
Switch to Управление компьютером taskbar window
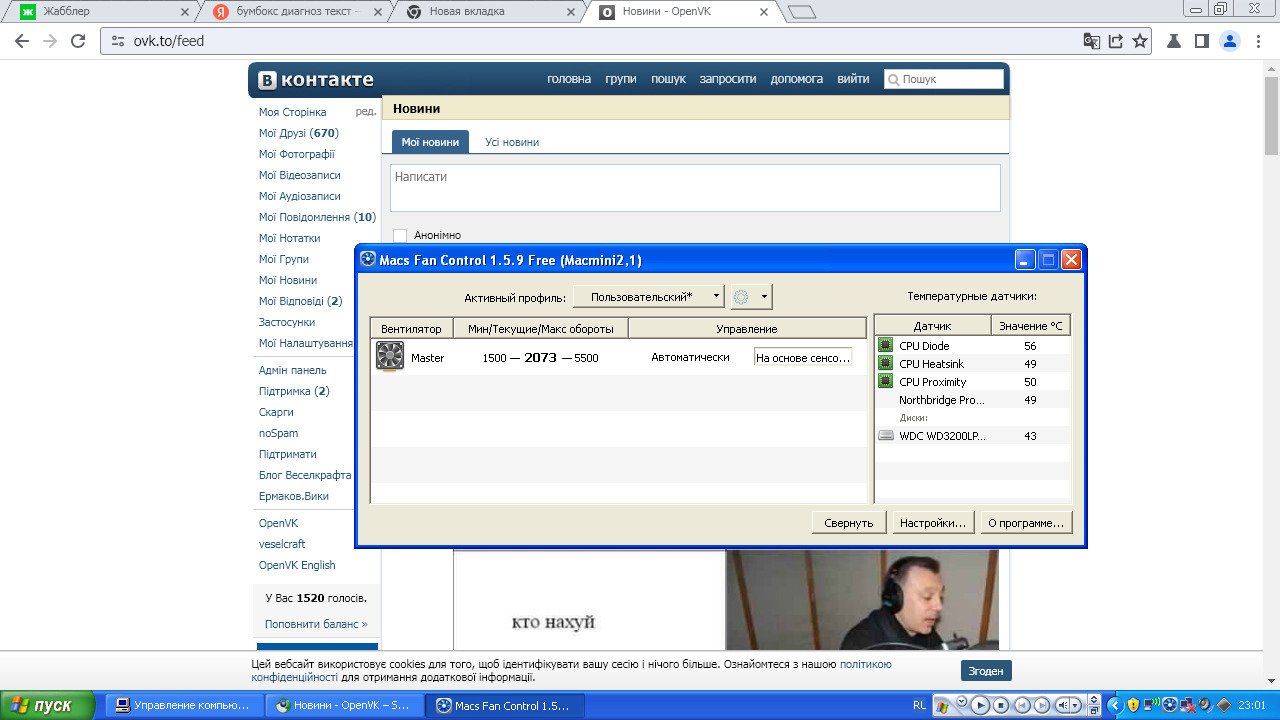(184, 705)
